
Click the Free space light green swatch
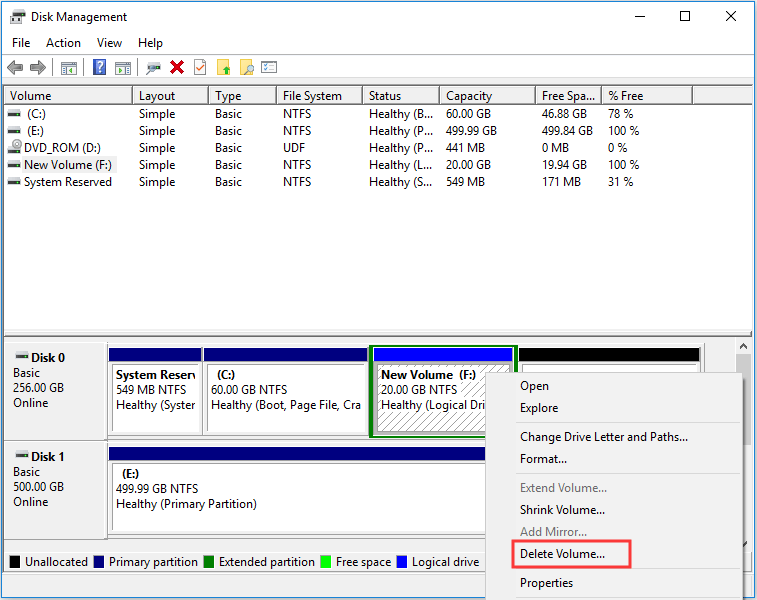(326, 562)
